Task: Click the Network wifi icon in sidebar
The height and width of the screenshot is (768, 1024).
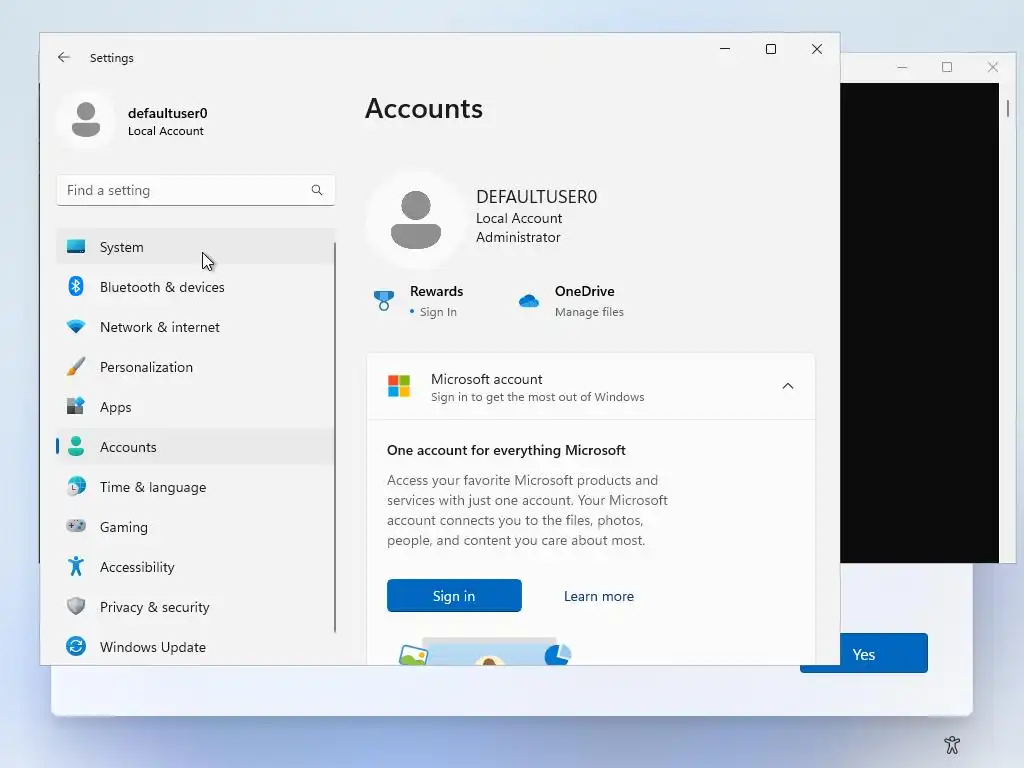Action: (76, 327)
